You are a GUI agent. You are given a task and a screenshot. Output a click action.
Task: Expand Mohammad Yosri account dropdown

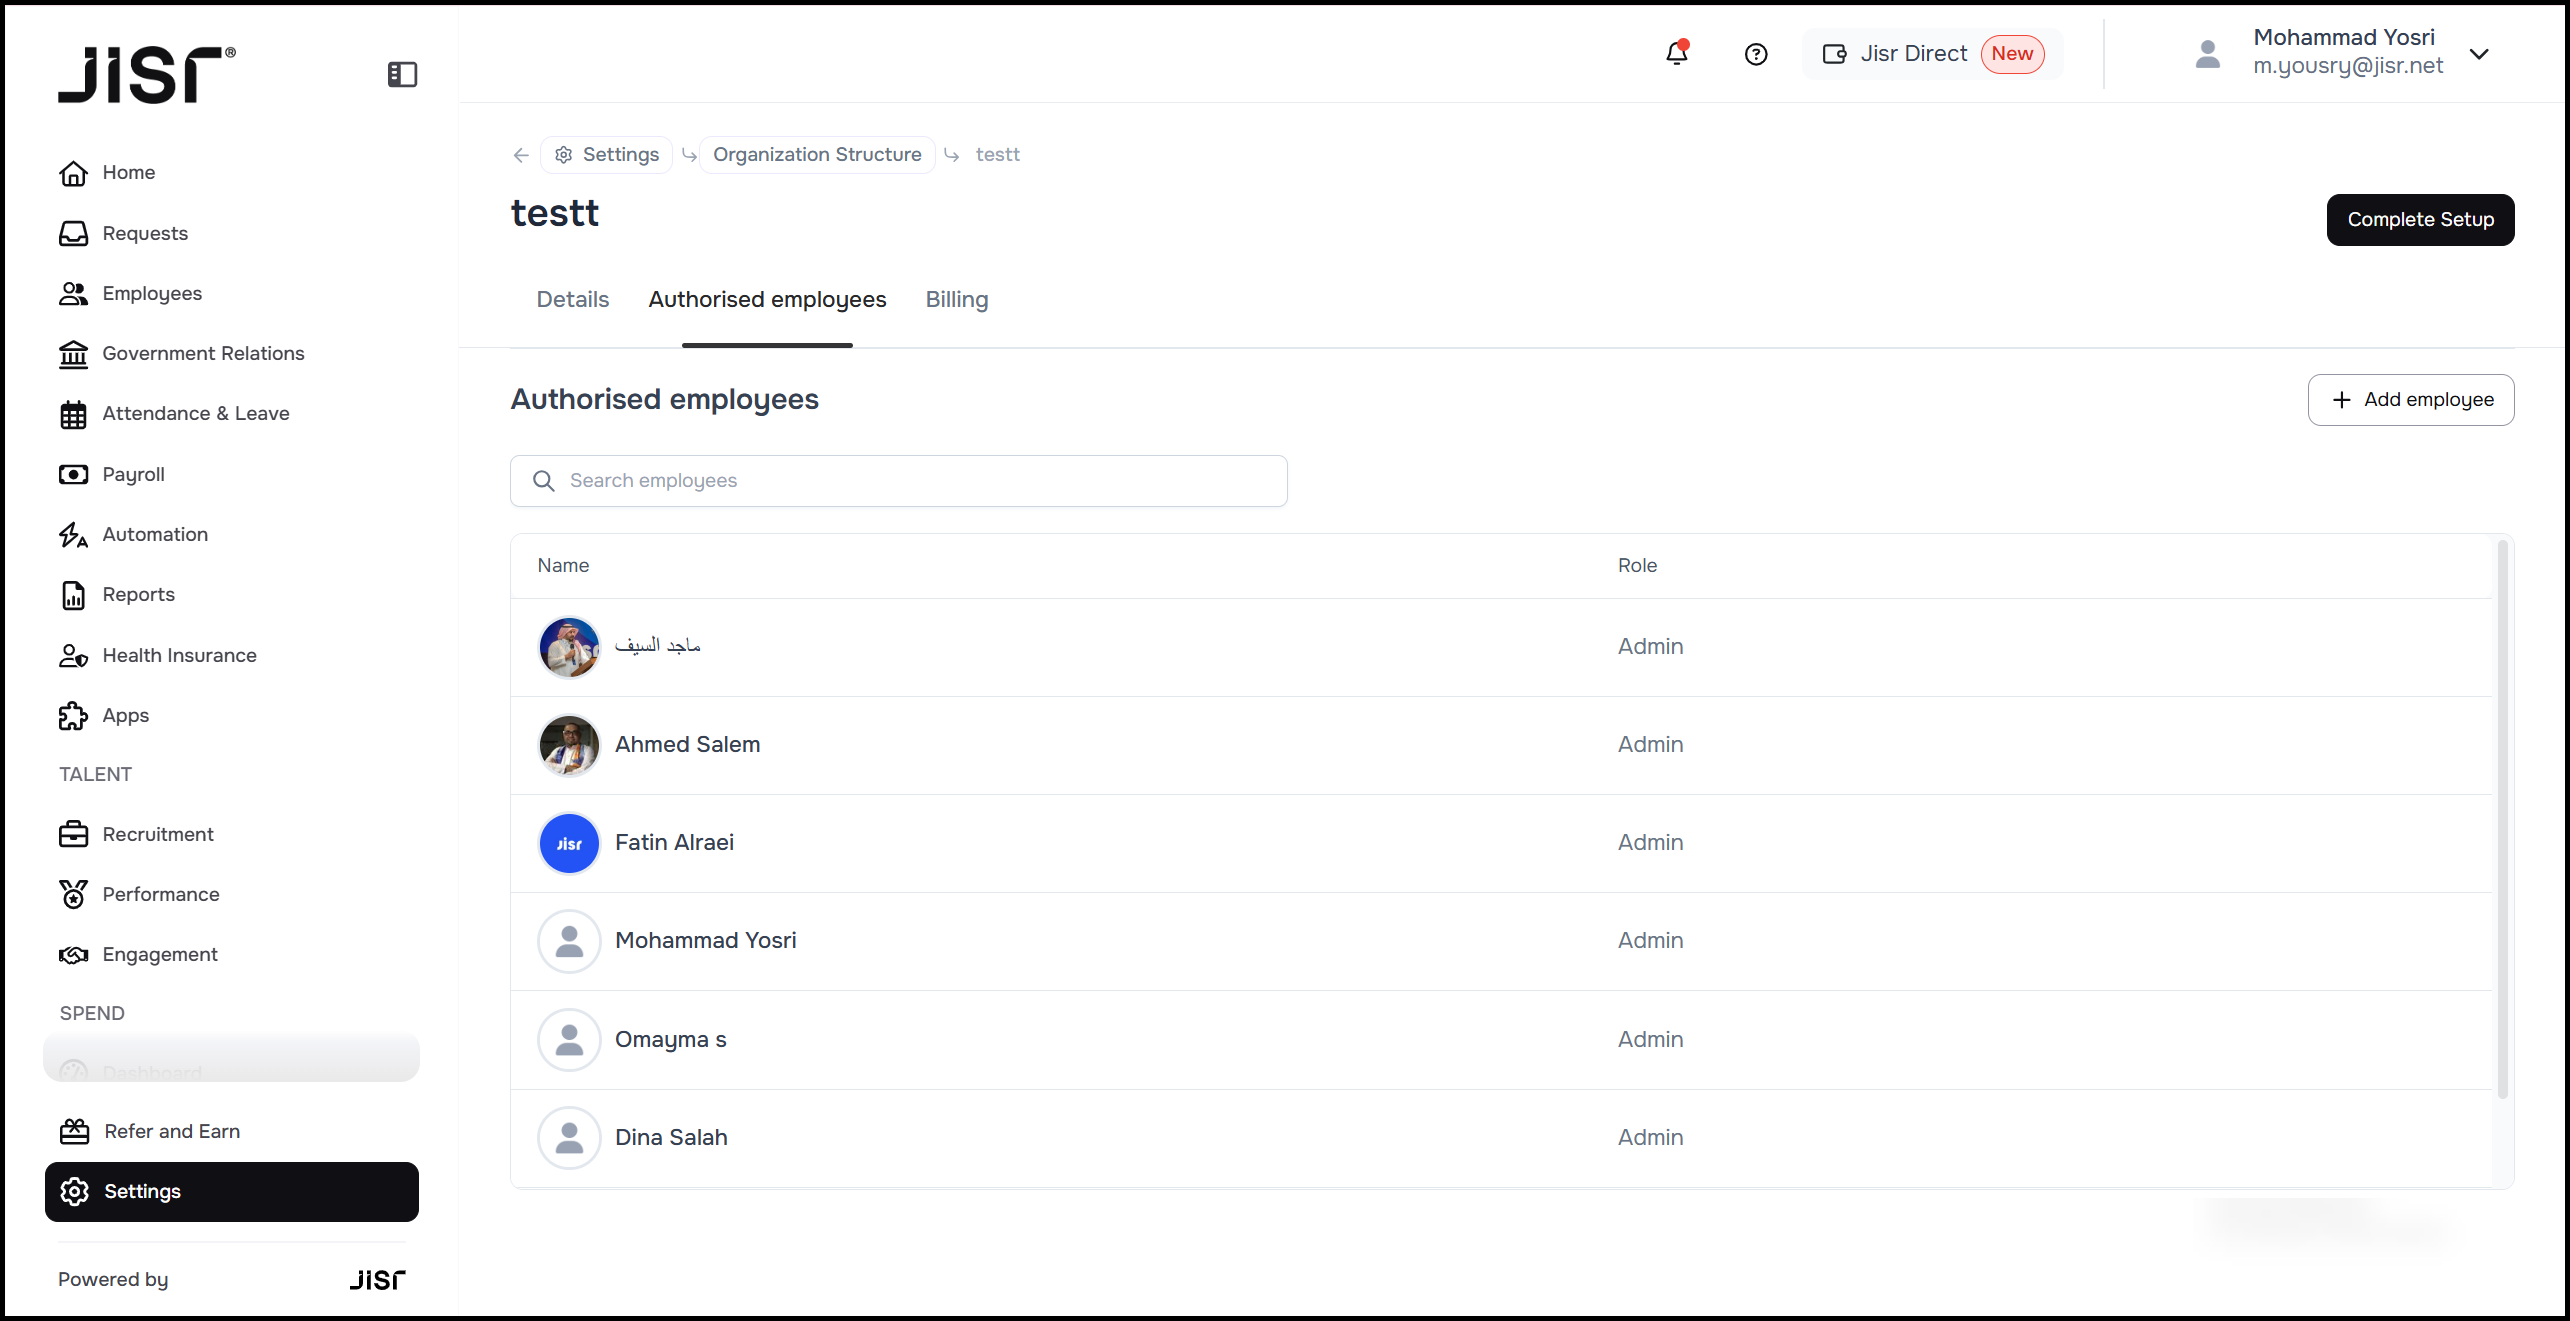click(x=2479, y=54)
